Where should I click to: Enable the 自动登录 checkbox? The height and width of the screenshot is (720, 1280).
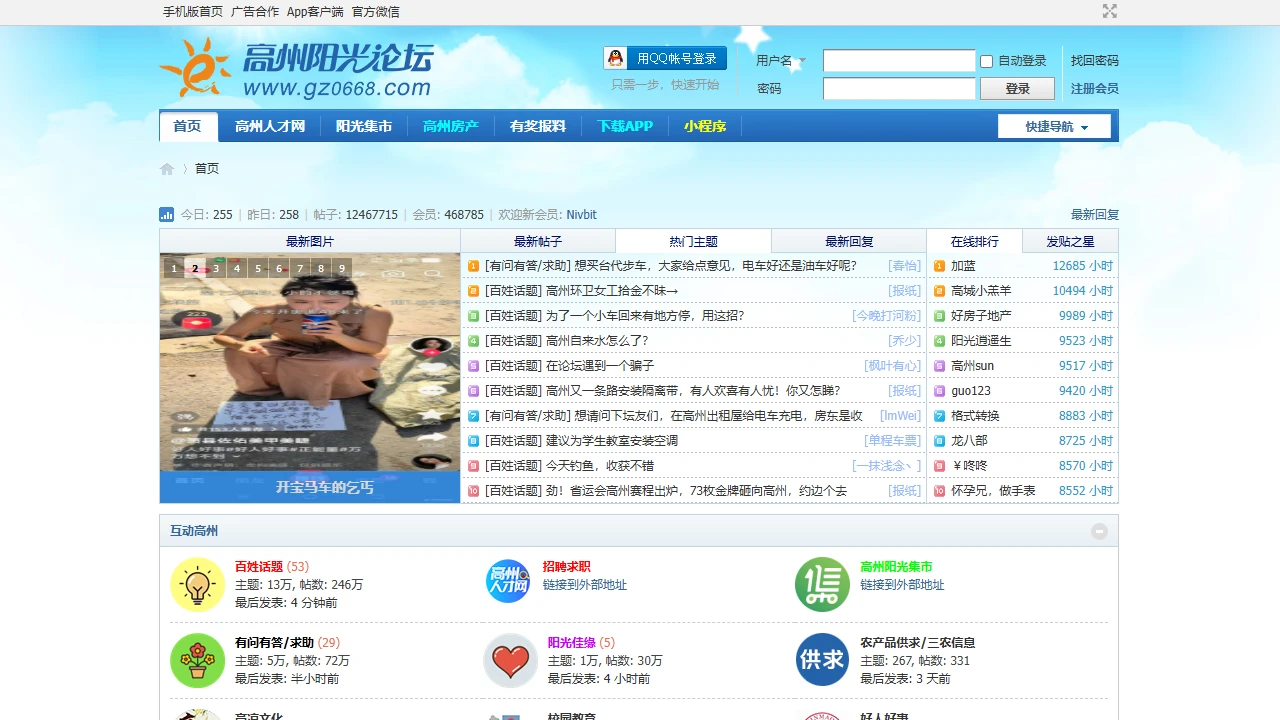(x=986, y=61)
